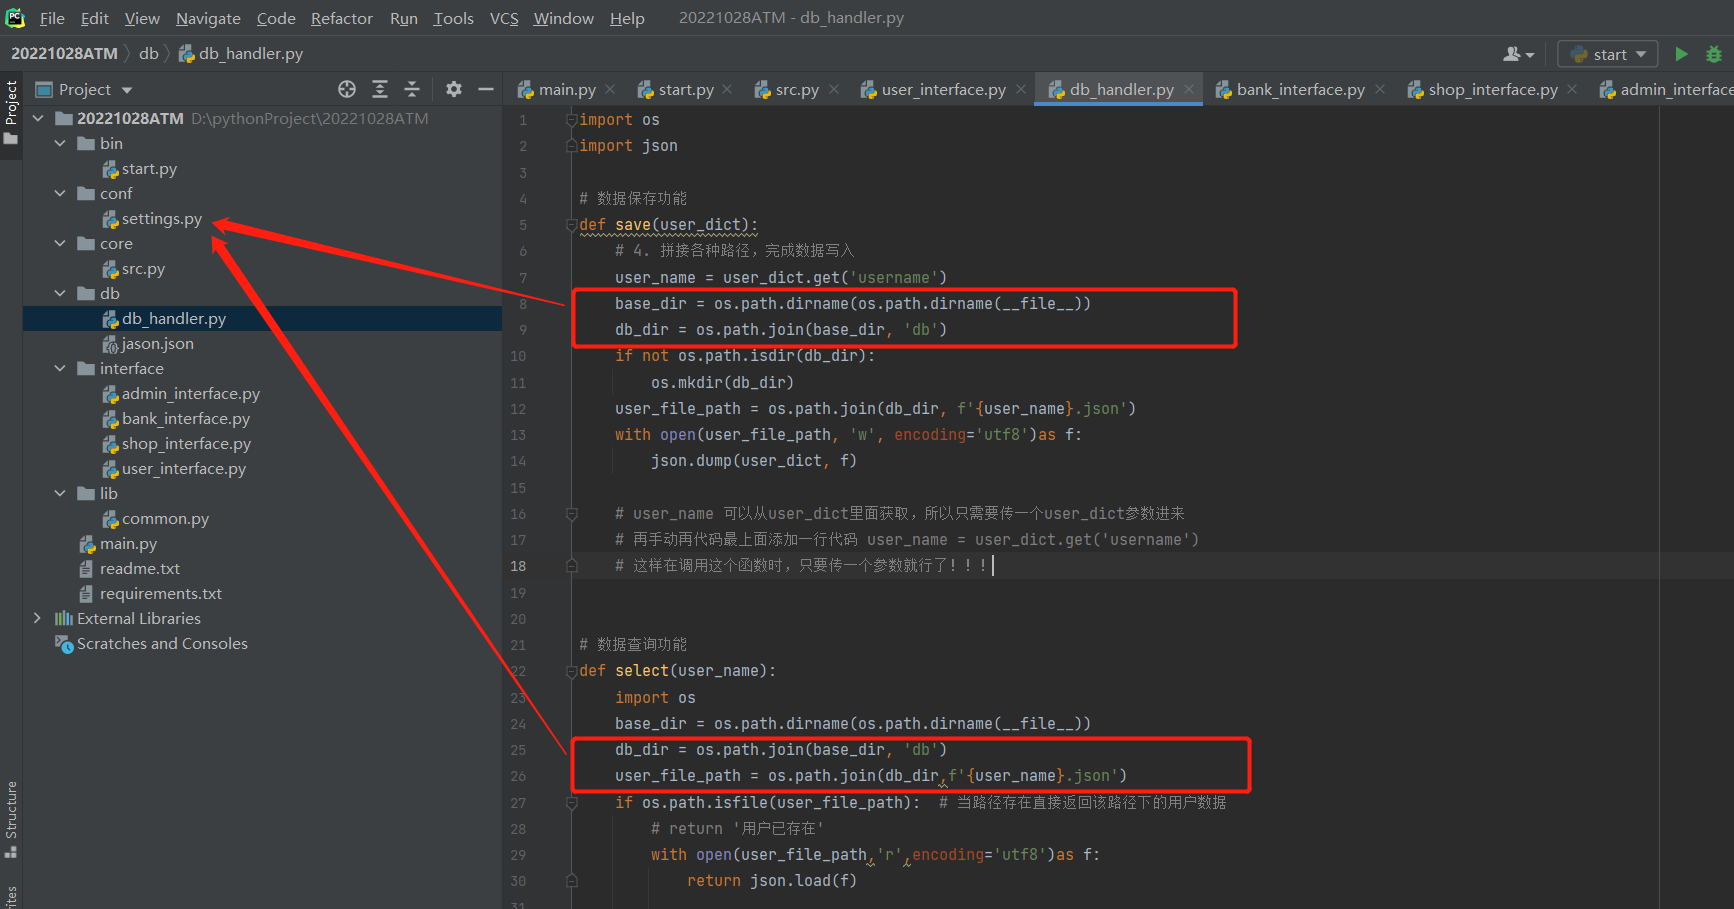Click the Debug bug icon
Screen dimensions: 1734x909
coord(1714,54)
